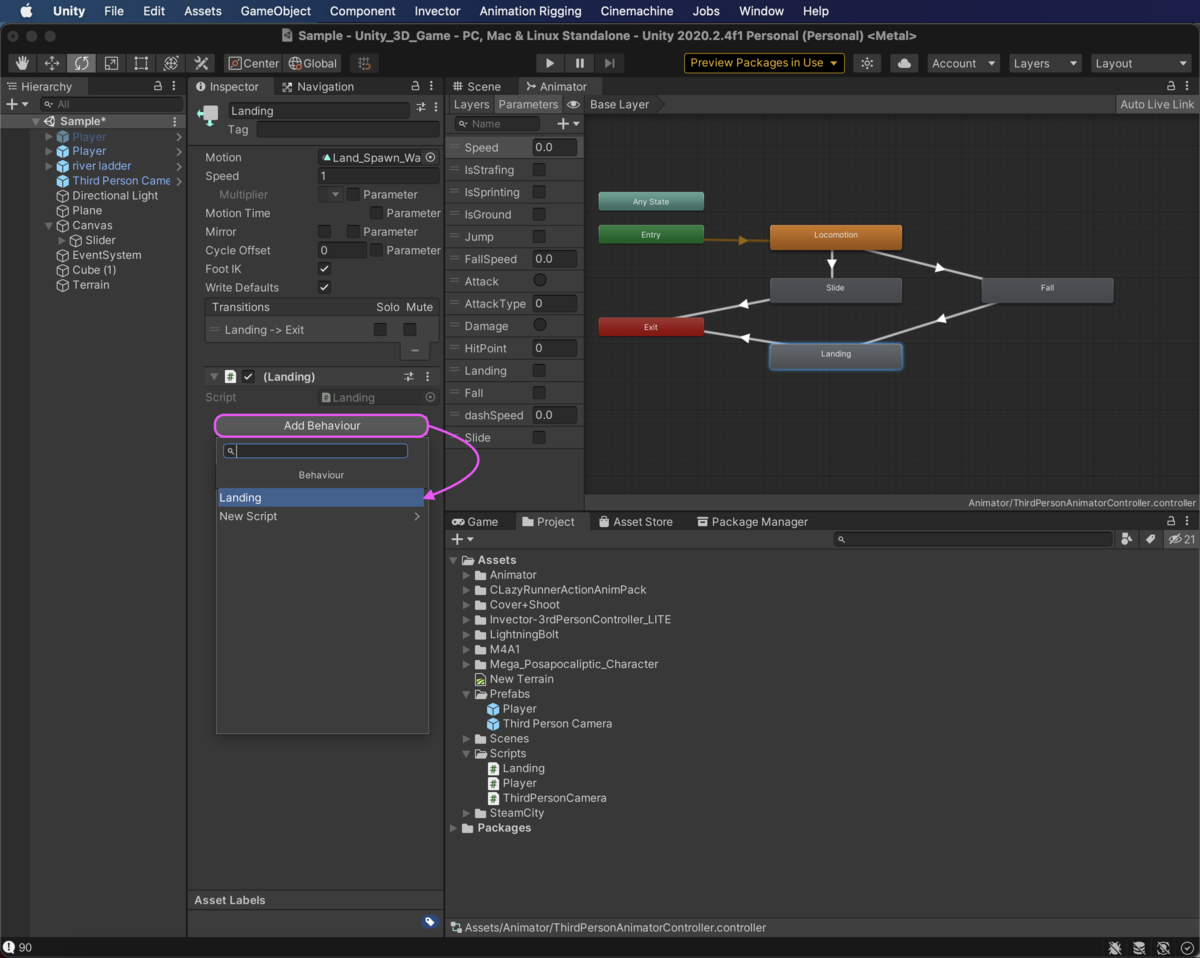Search by type in Project panel

[1127, 539]
